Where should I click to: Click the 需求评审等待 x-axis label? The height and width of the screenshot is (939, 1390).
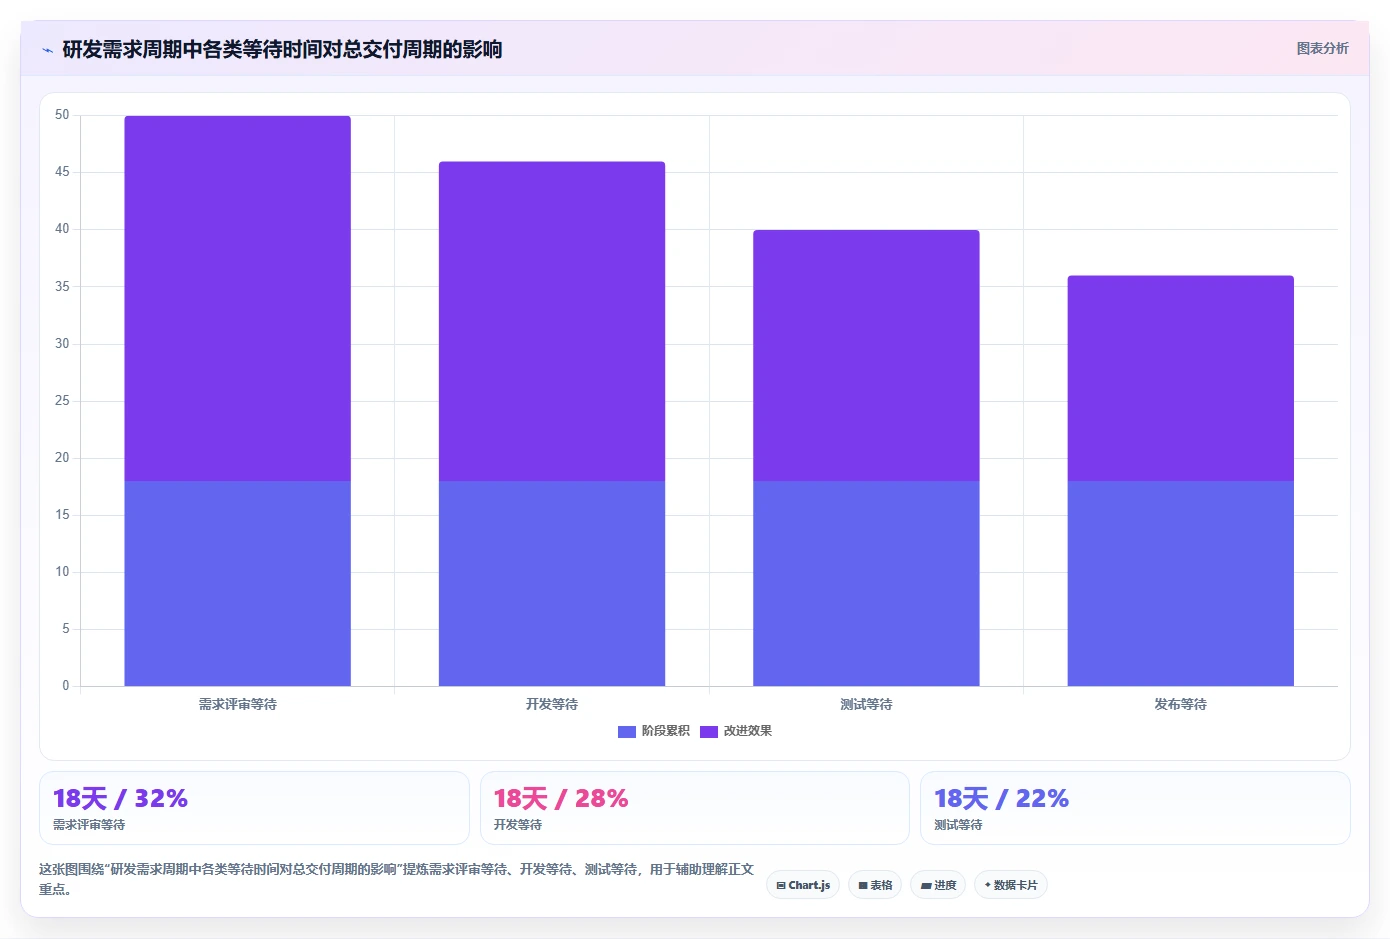237,704
